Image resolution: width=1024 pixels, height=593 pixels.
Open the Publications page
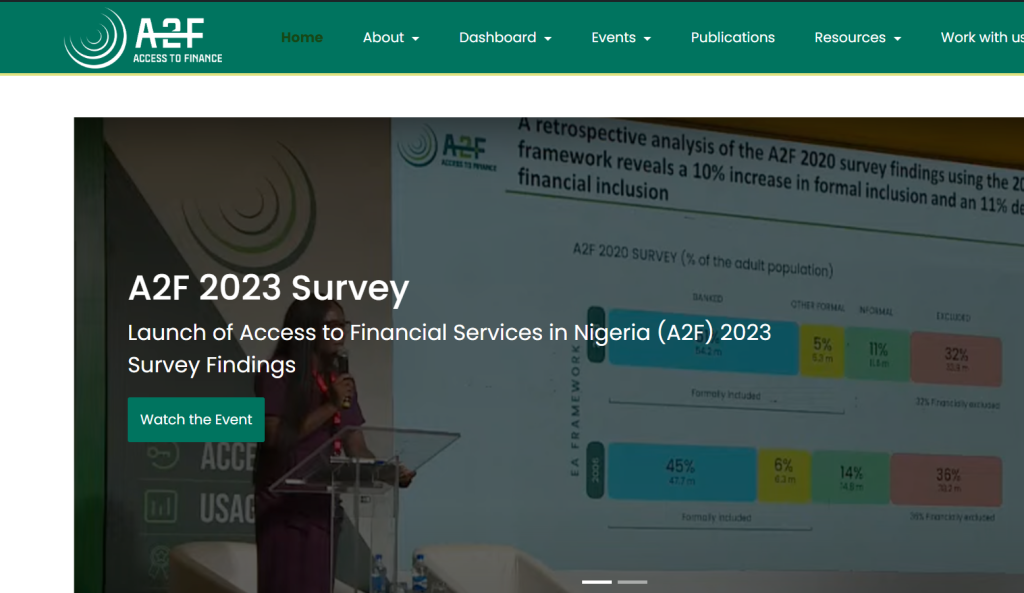point(733,37)
